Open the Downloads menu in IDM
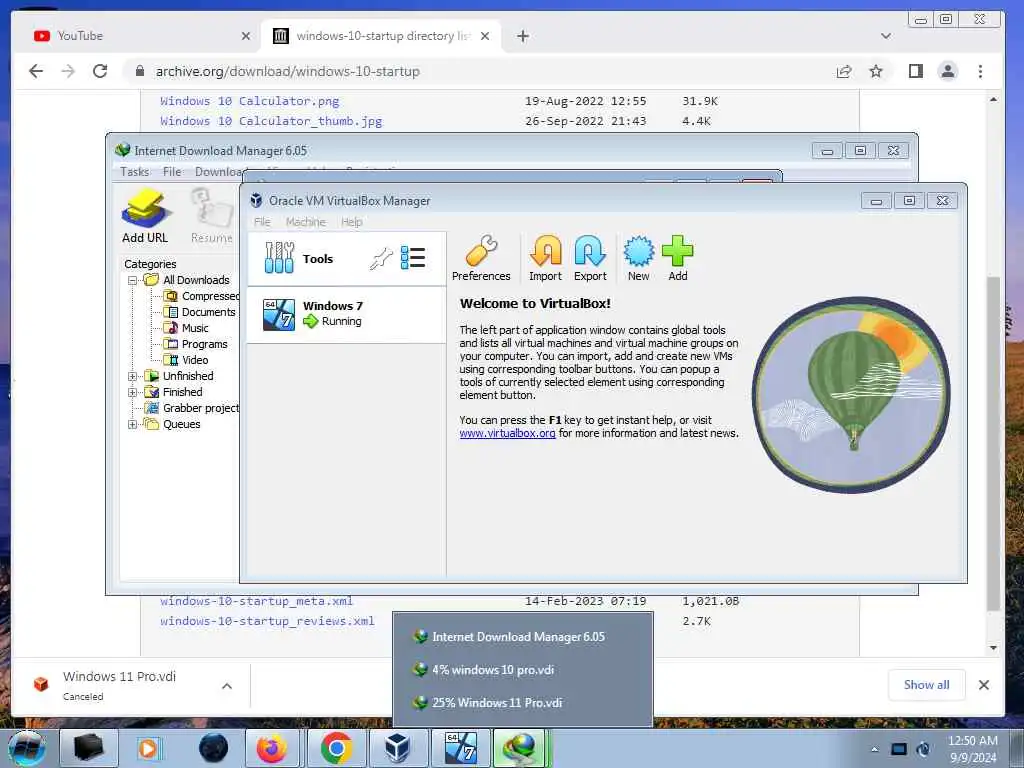The image size is (1024, 768). click(219, 172)
